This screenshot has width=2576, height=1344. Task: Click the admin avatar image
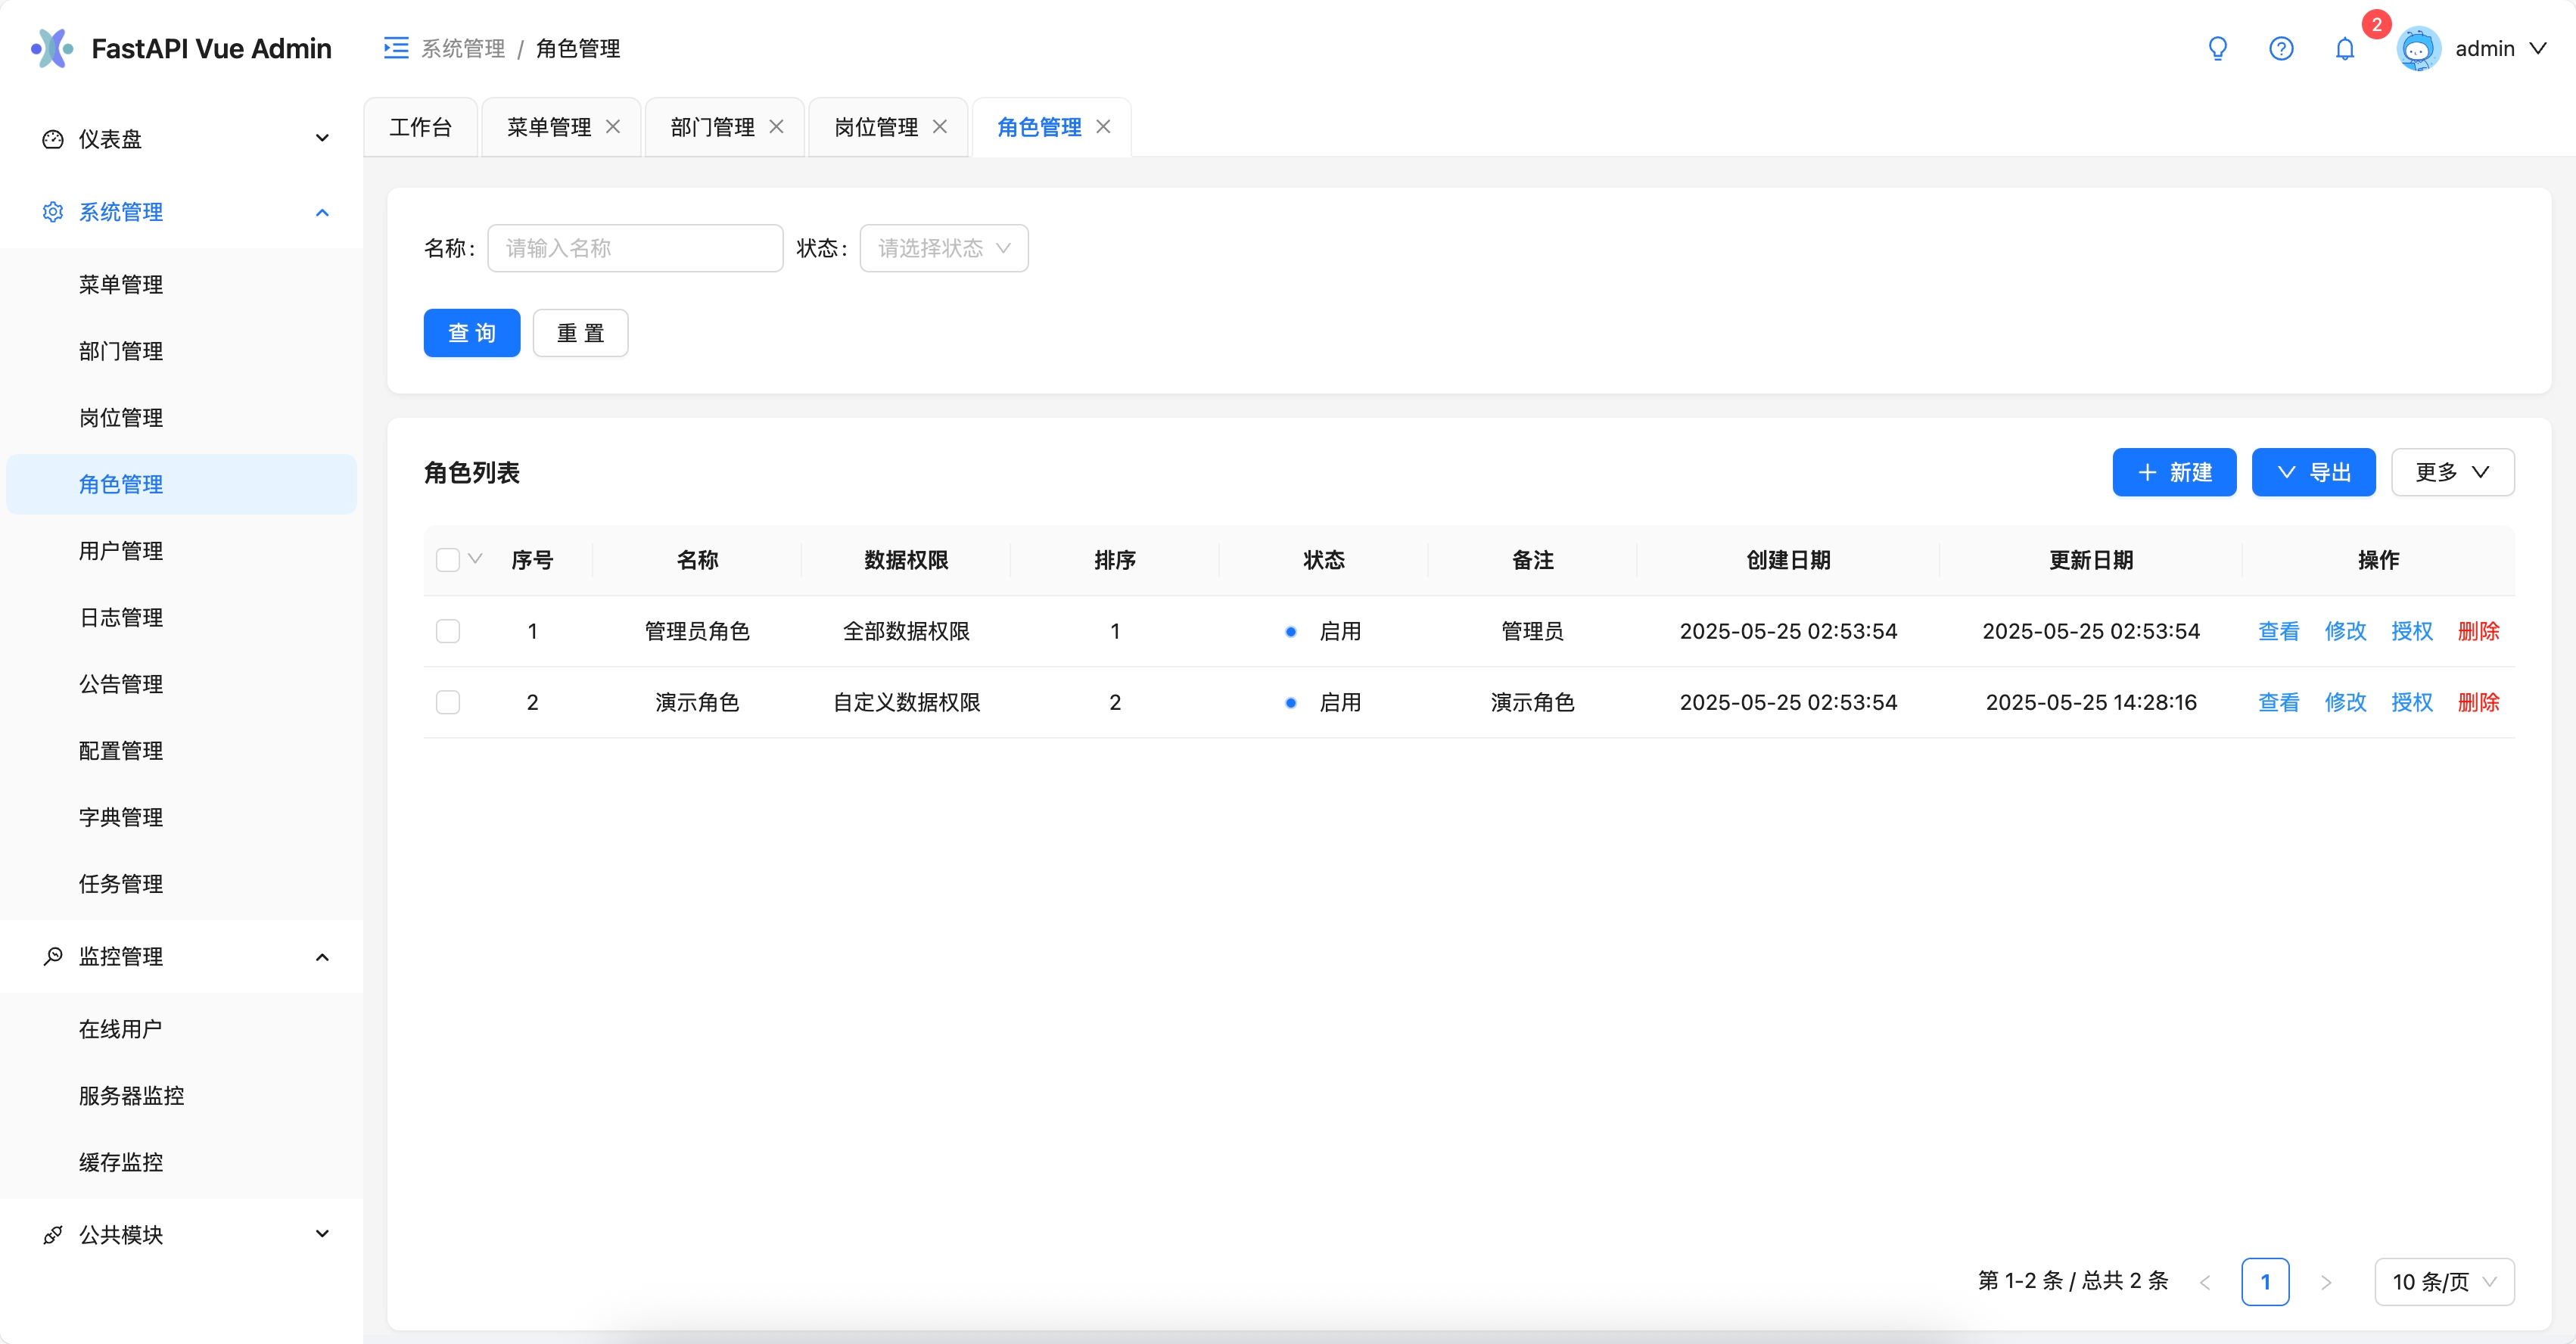pos(2418,48)
